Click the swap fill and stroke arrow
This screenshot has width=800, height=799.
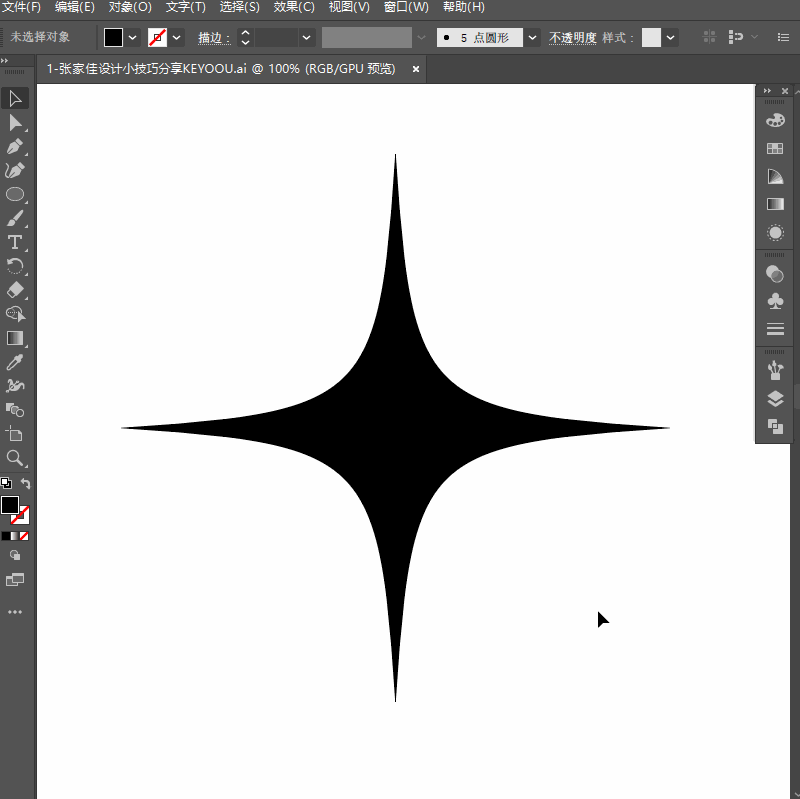tap(25, 483)
